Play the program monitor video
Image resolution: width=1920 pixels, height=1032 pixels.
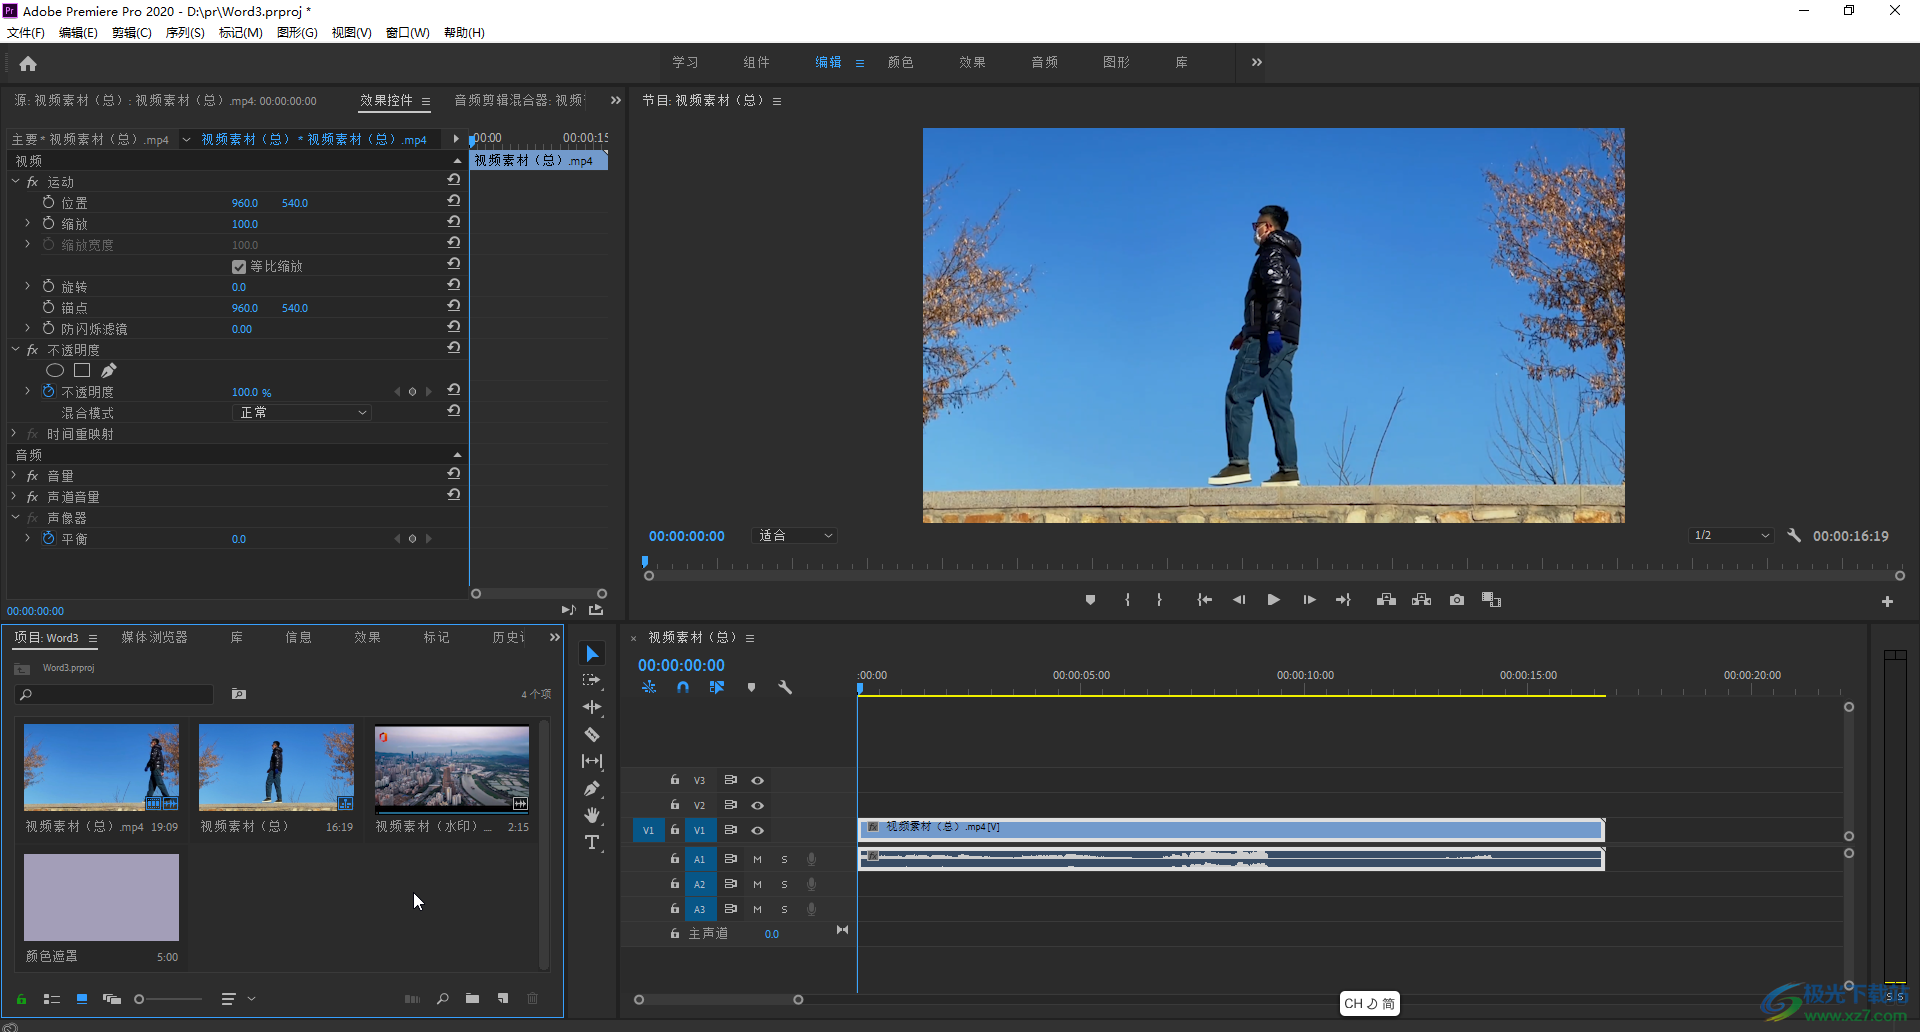pos(1273,600)
